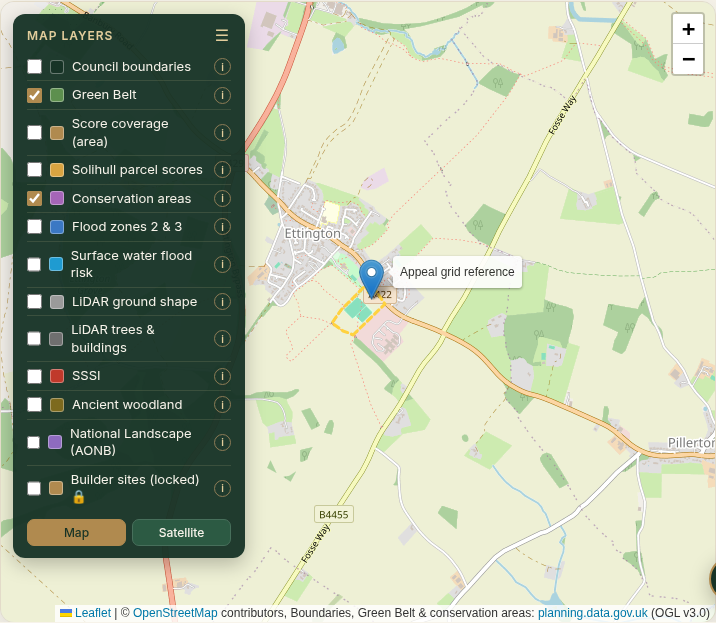
Task: Open LiDAR ground shape info icon
Action: pos(222,301)
